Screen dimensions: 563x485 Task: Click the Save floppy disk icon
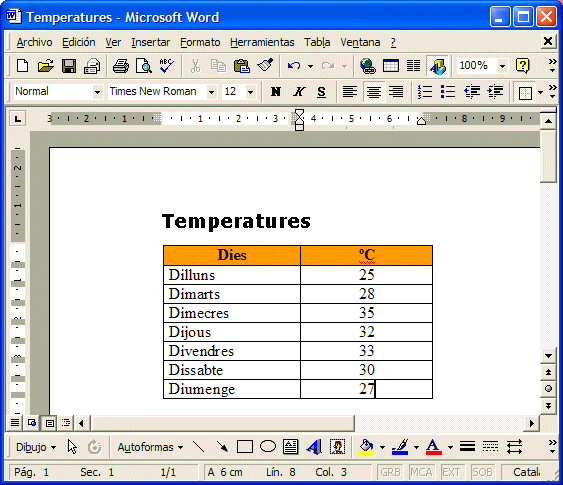tap(69, 66)
